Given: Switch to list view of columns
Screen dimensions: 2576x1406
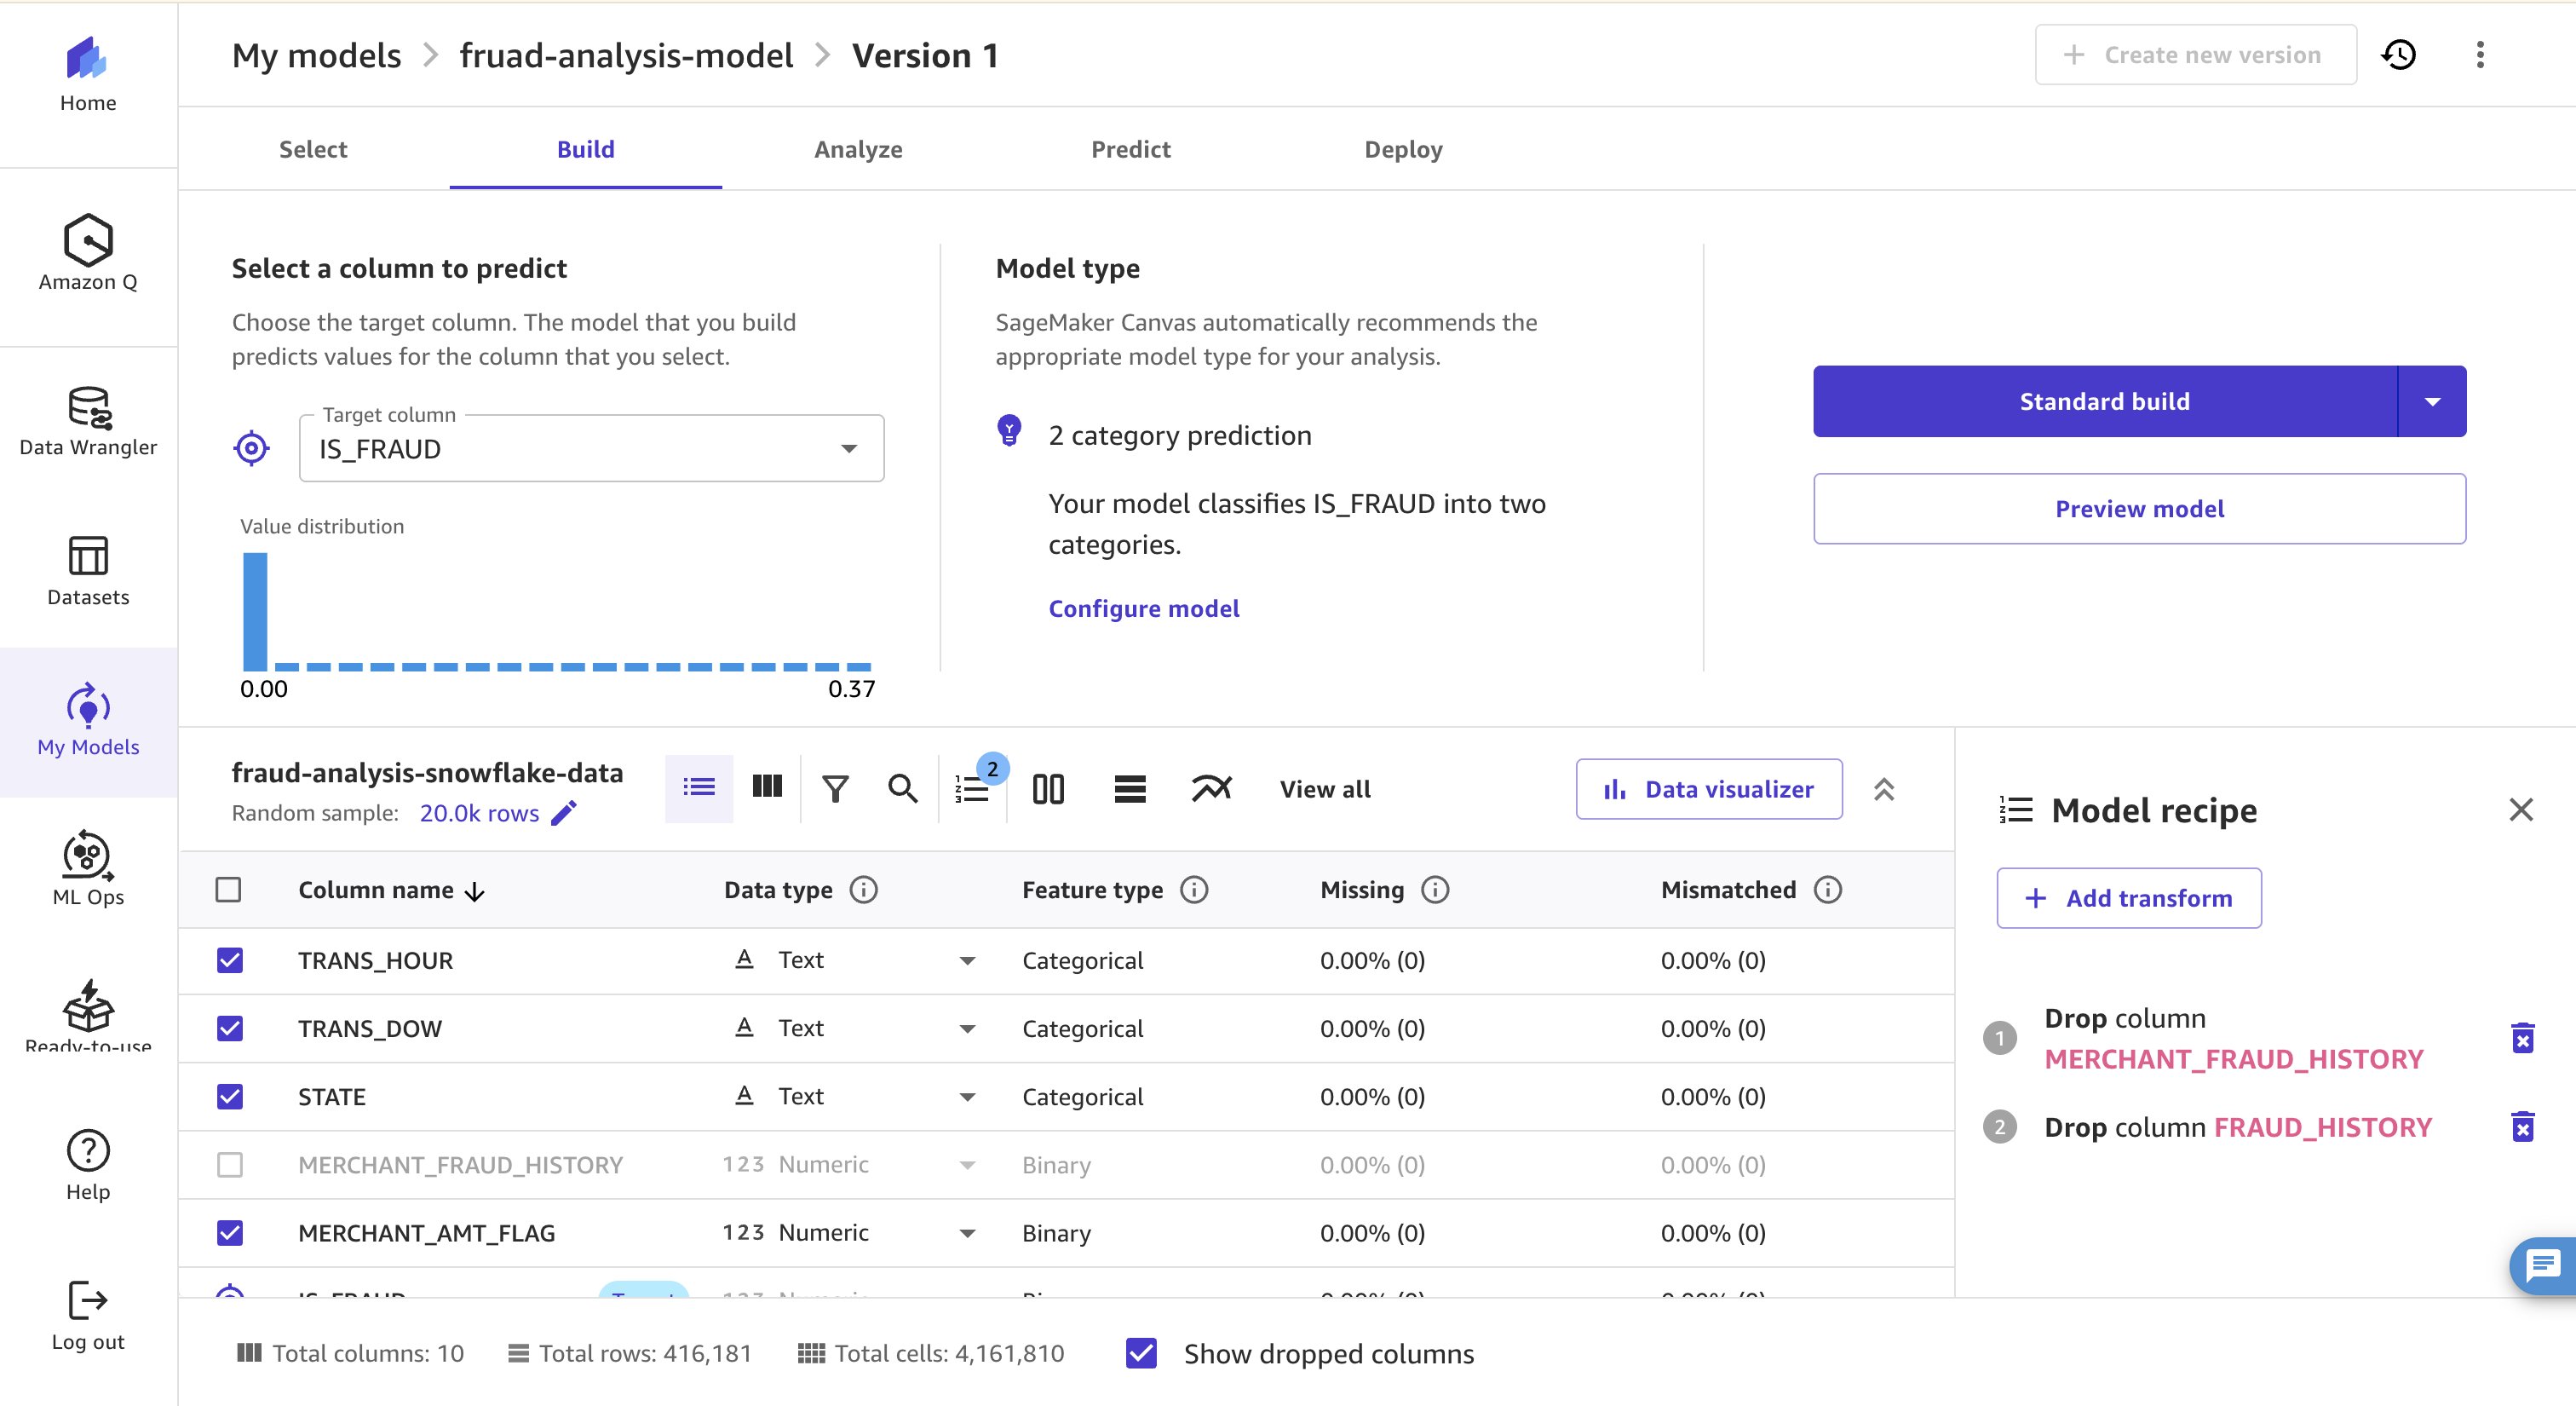Looking at the screenshot, I should [x=699, y=788].
